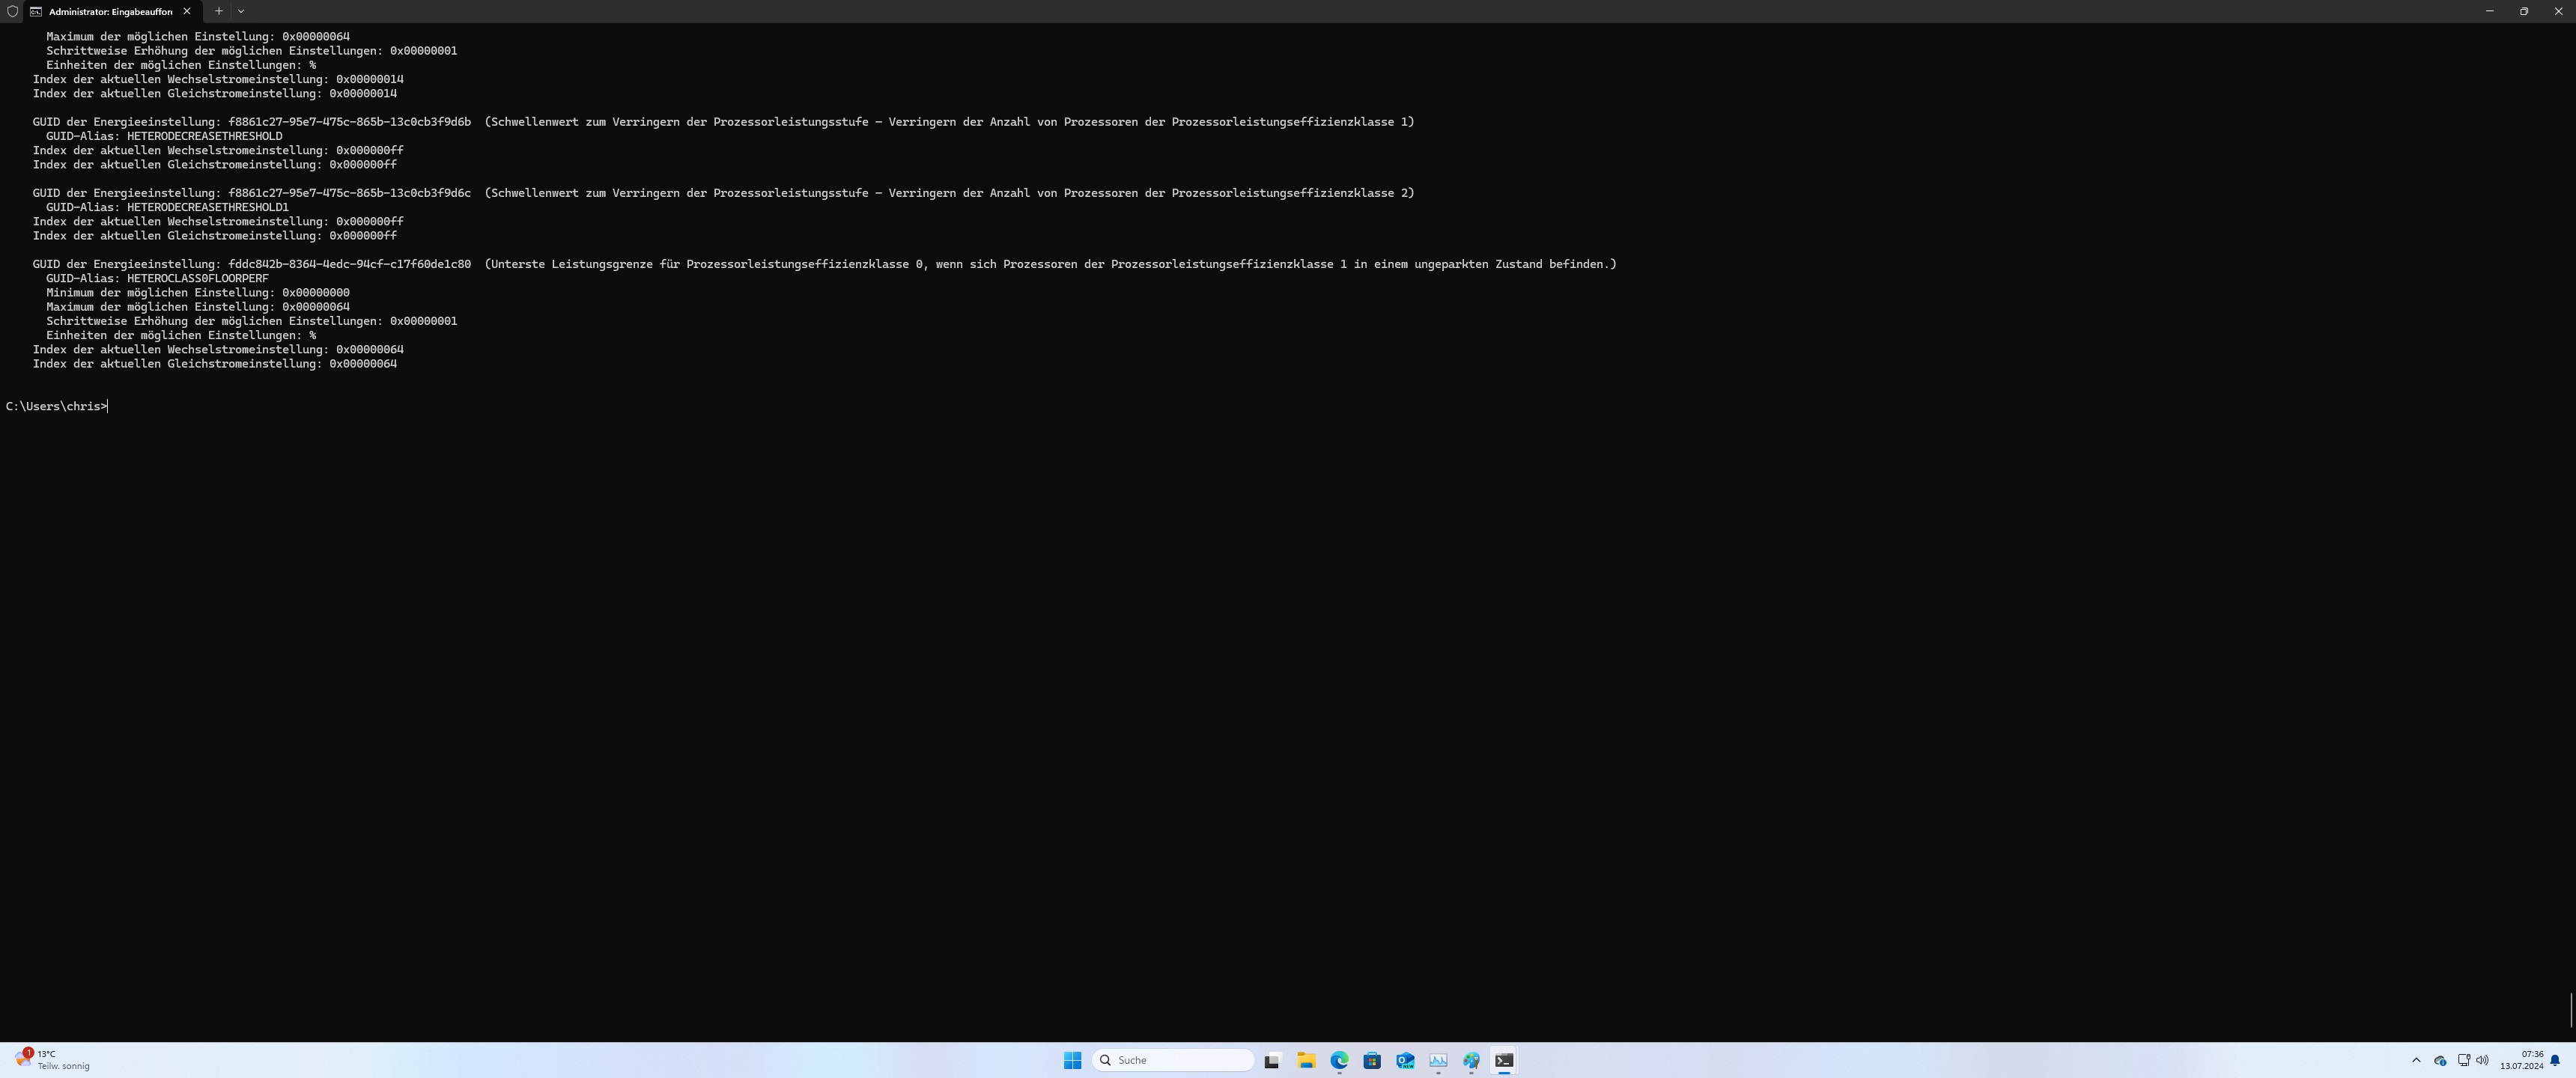This screenshot has height=1078, width=2576.
Task: Launch Microsoft Edge from taskbar
Action: point(1339,1060)
